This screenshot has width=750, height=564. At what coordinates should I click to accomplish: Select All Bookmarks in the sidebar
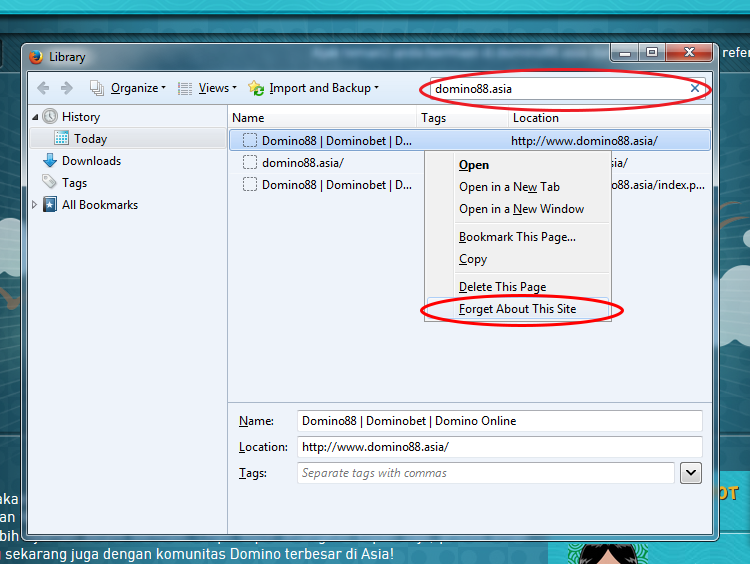100,205
